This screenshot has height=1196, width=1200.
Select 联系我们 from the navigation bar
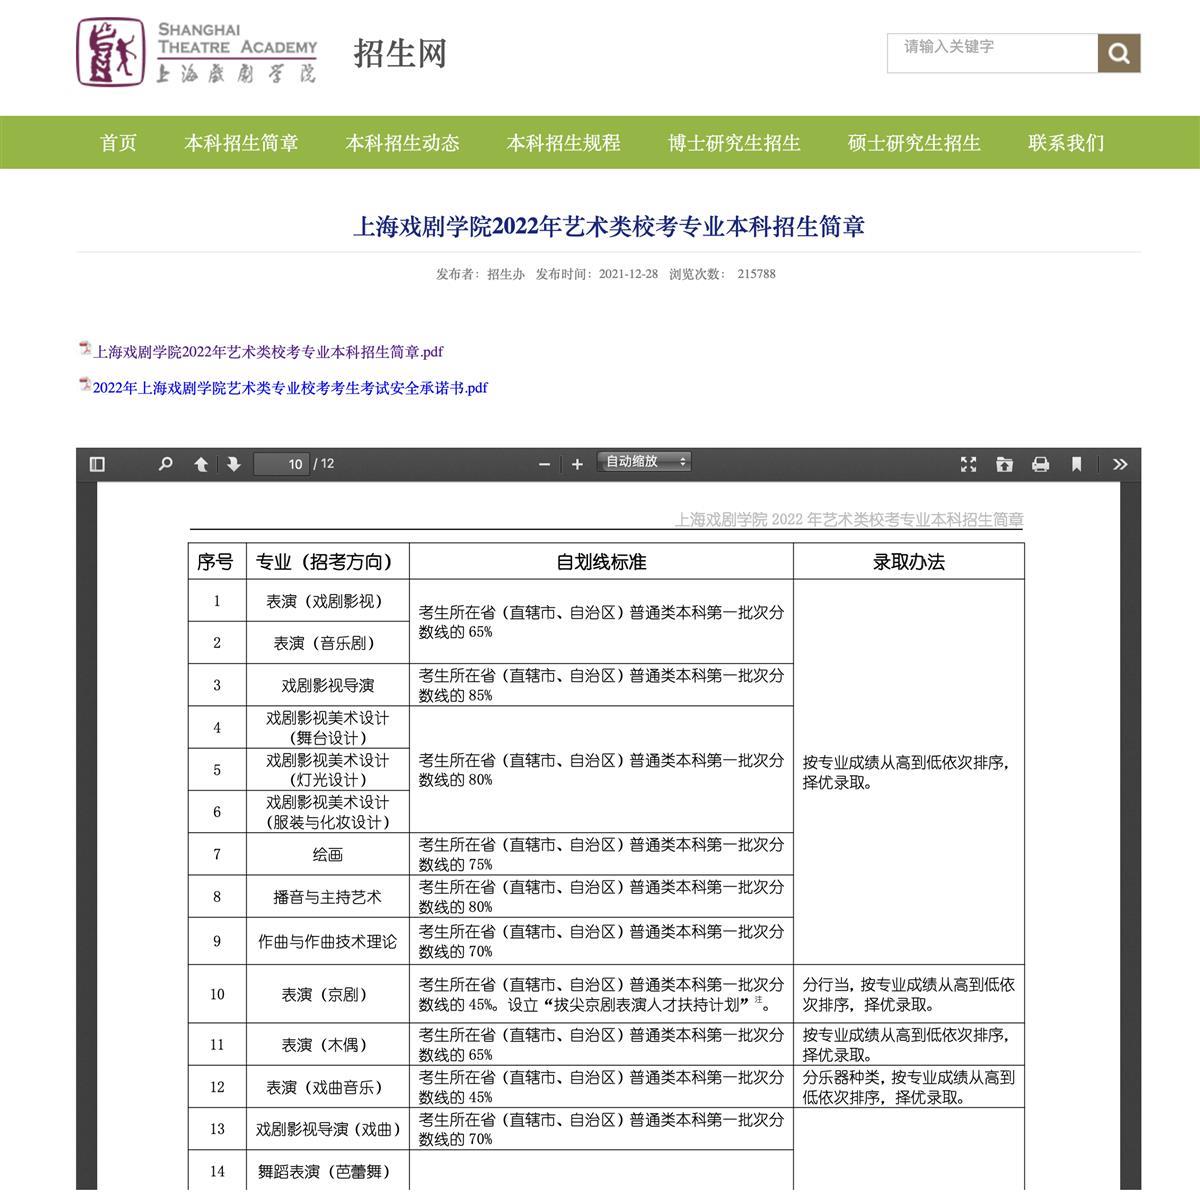1066,143
